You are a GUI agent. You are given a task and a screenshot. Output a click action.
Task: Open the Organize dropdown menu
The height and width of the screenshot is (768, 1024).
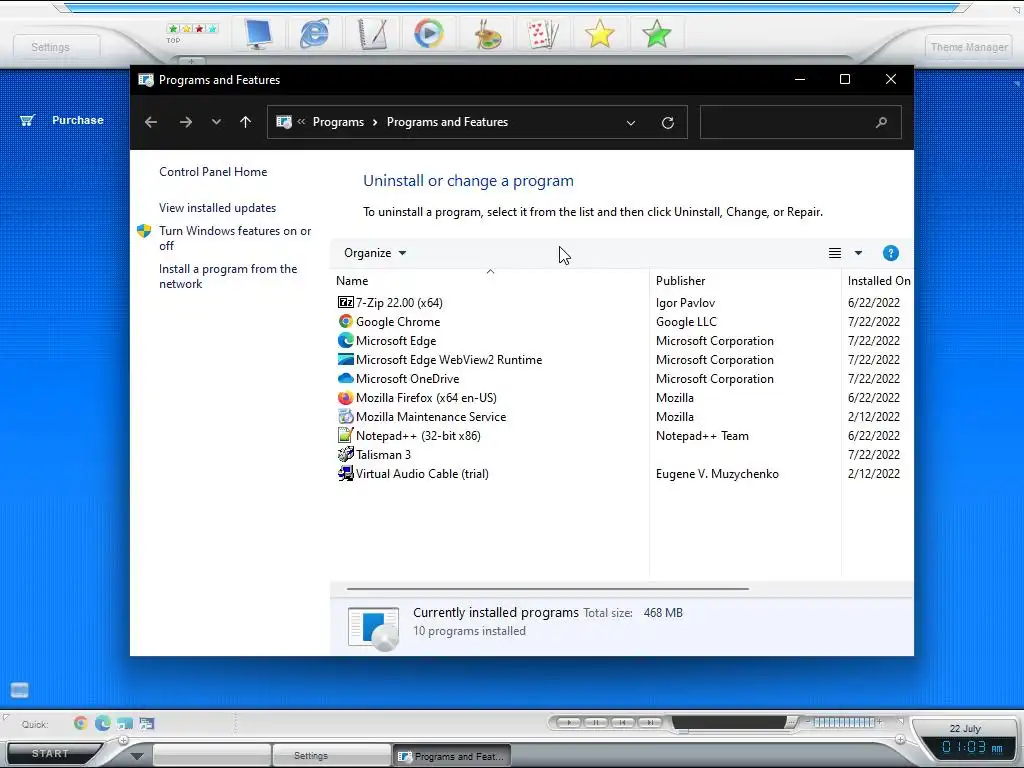click(x=375, y=253)
